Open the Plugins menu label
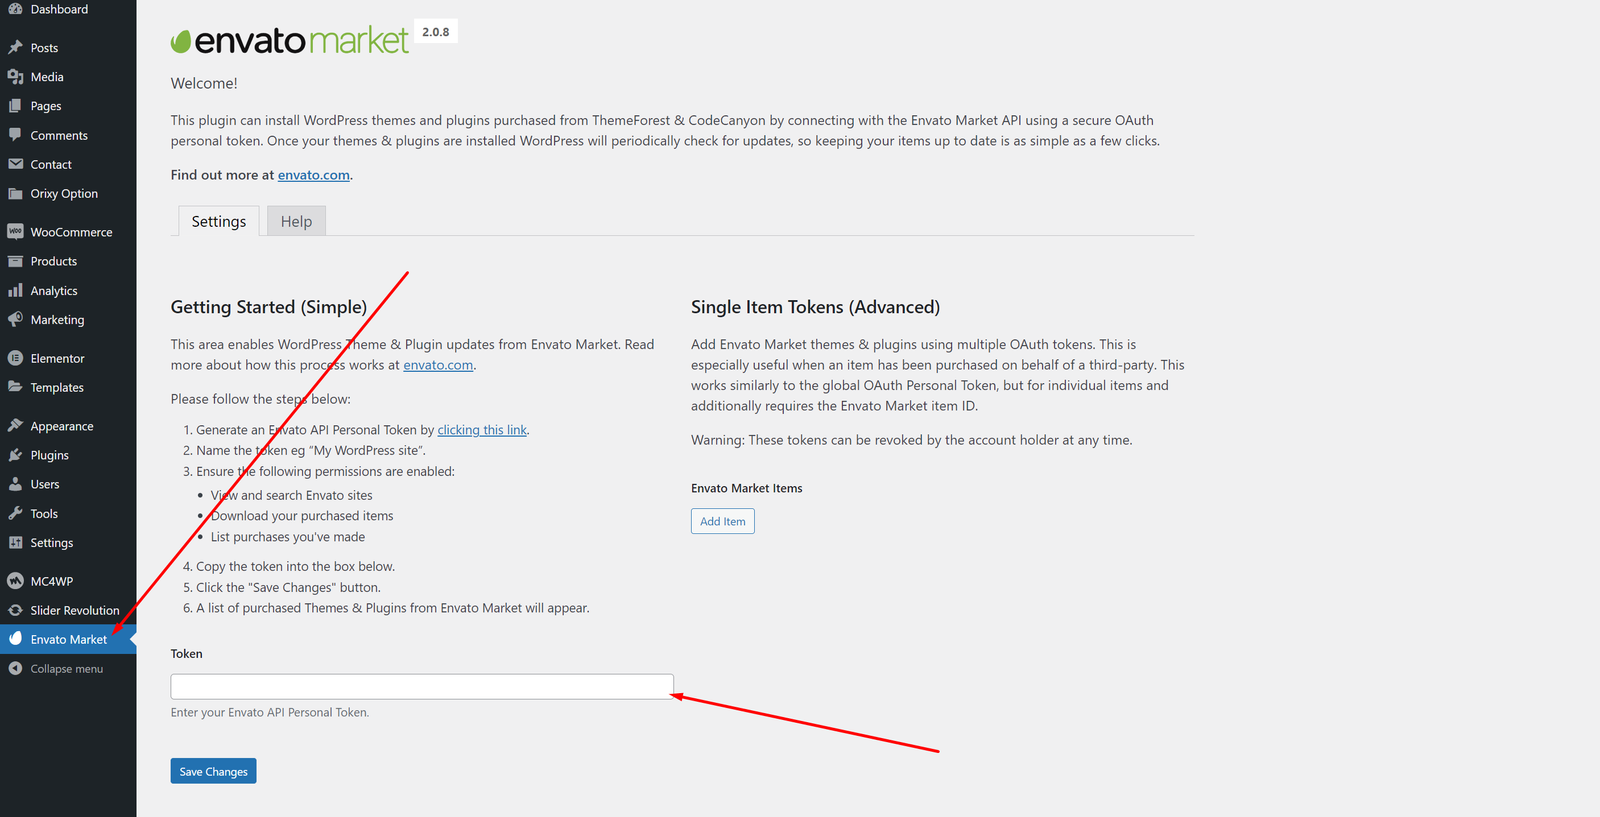 coord(50,455)
